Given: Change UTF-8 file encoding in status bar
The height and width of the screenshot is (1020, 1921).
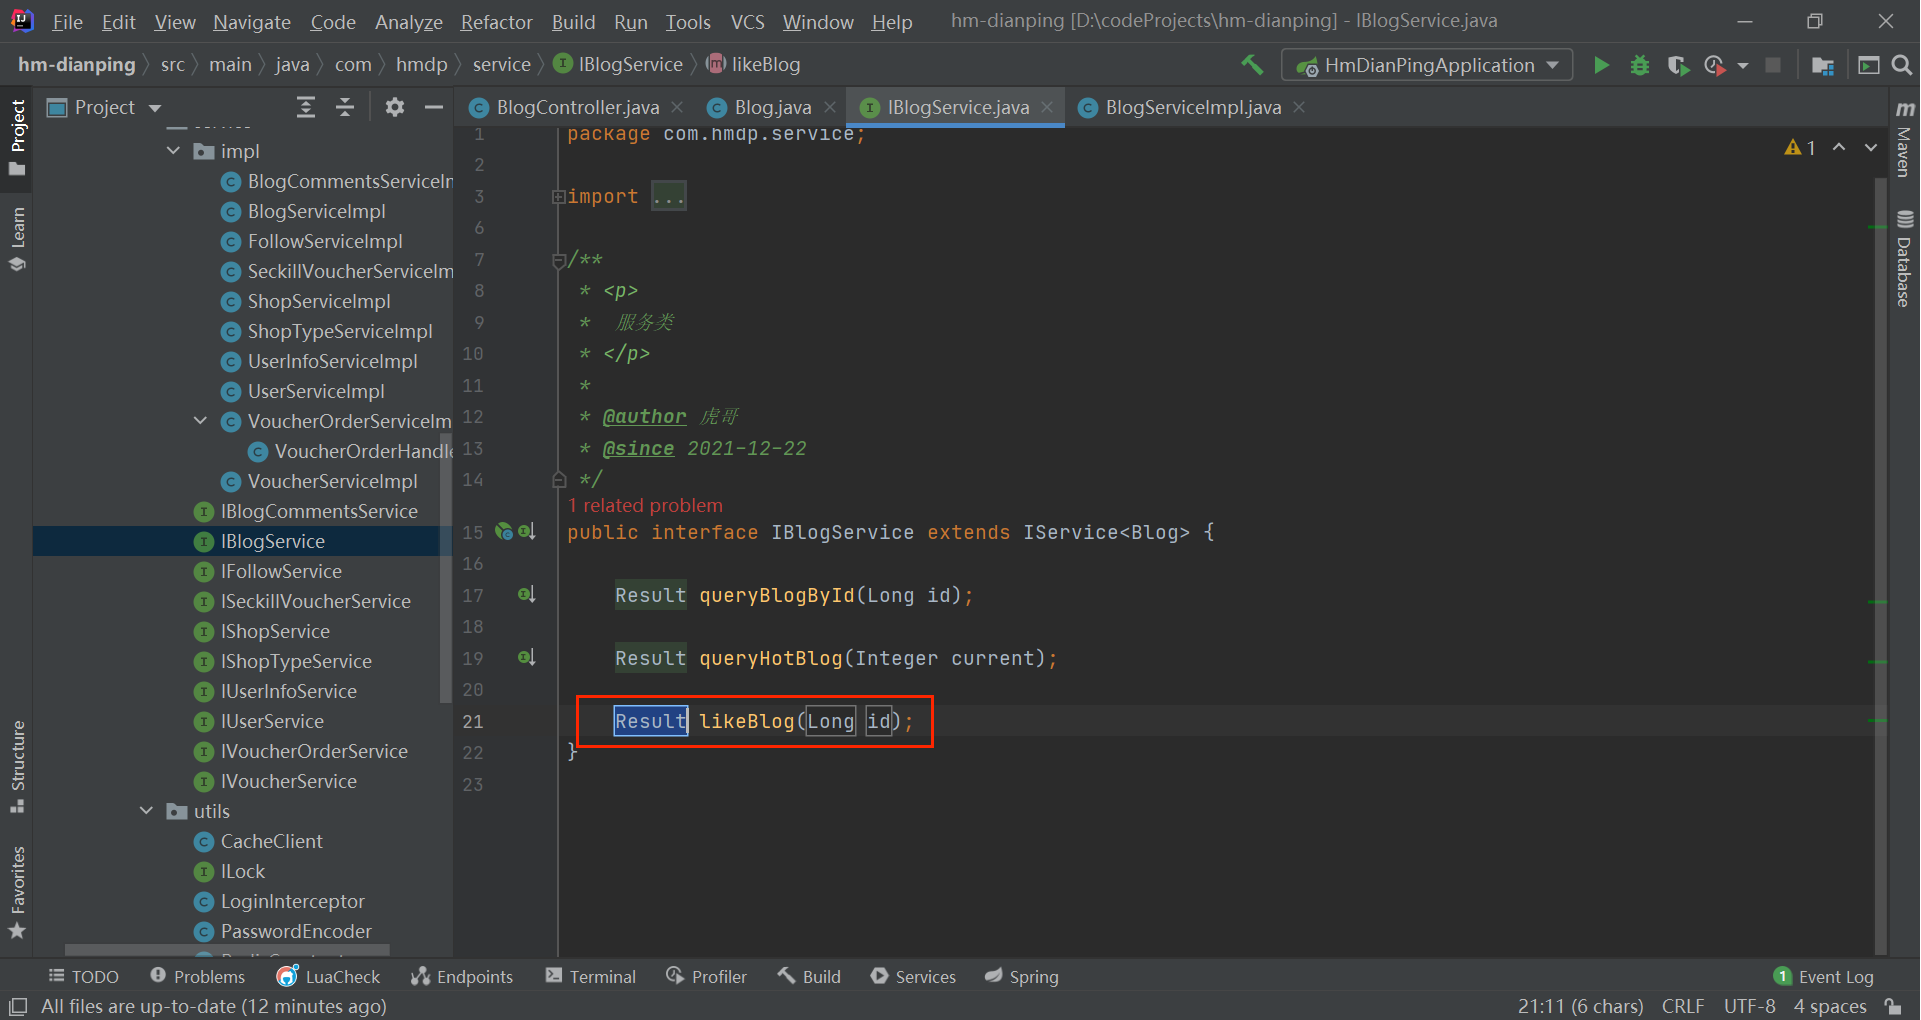Looking at the screenshot, I should point(1750,1006).
